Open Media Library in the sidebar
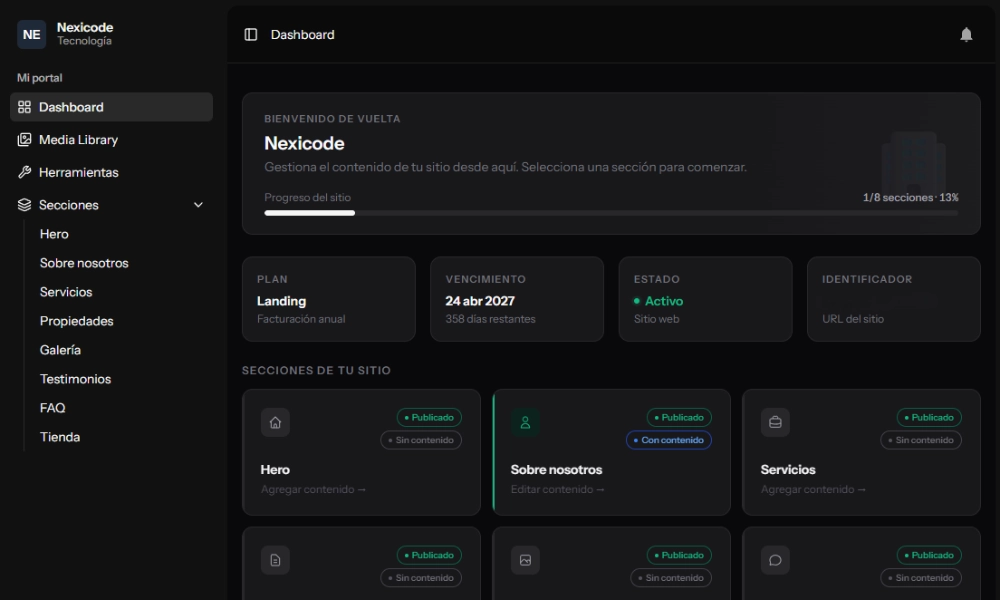This screenshot has width=1000, height=600. coord(112,140)
